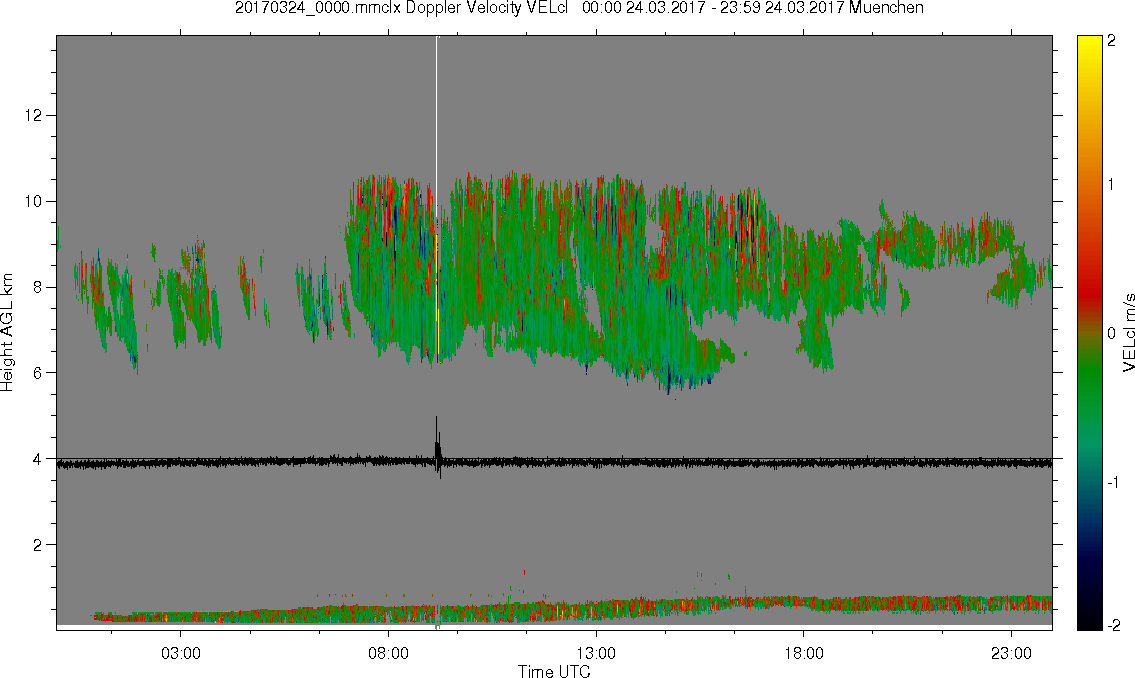Screen dimensions: 1135x678
Task: Click the 23:00 time tick label
Action: pos(1011,653)
